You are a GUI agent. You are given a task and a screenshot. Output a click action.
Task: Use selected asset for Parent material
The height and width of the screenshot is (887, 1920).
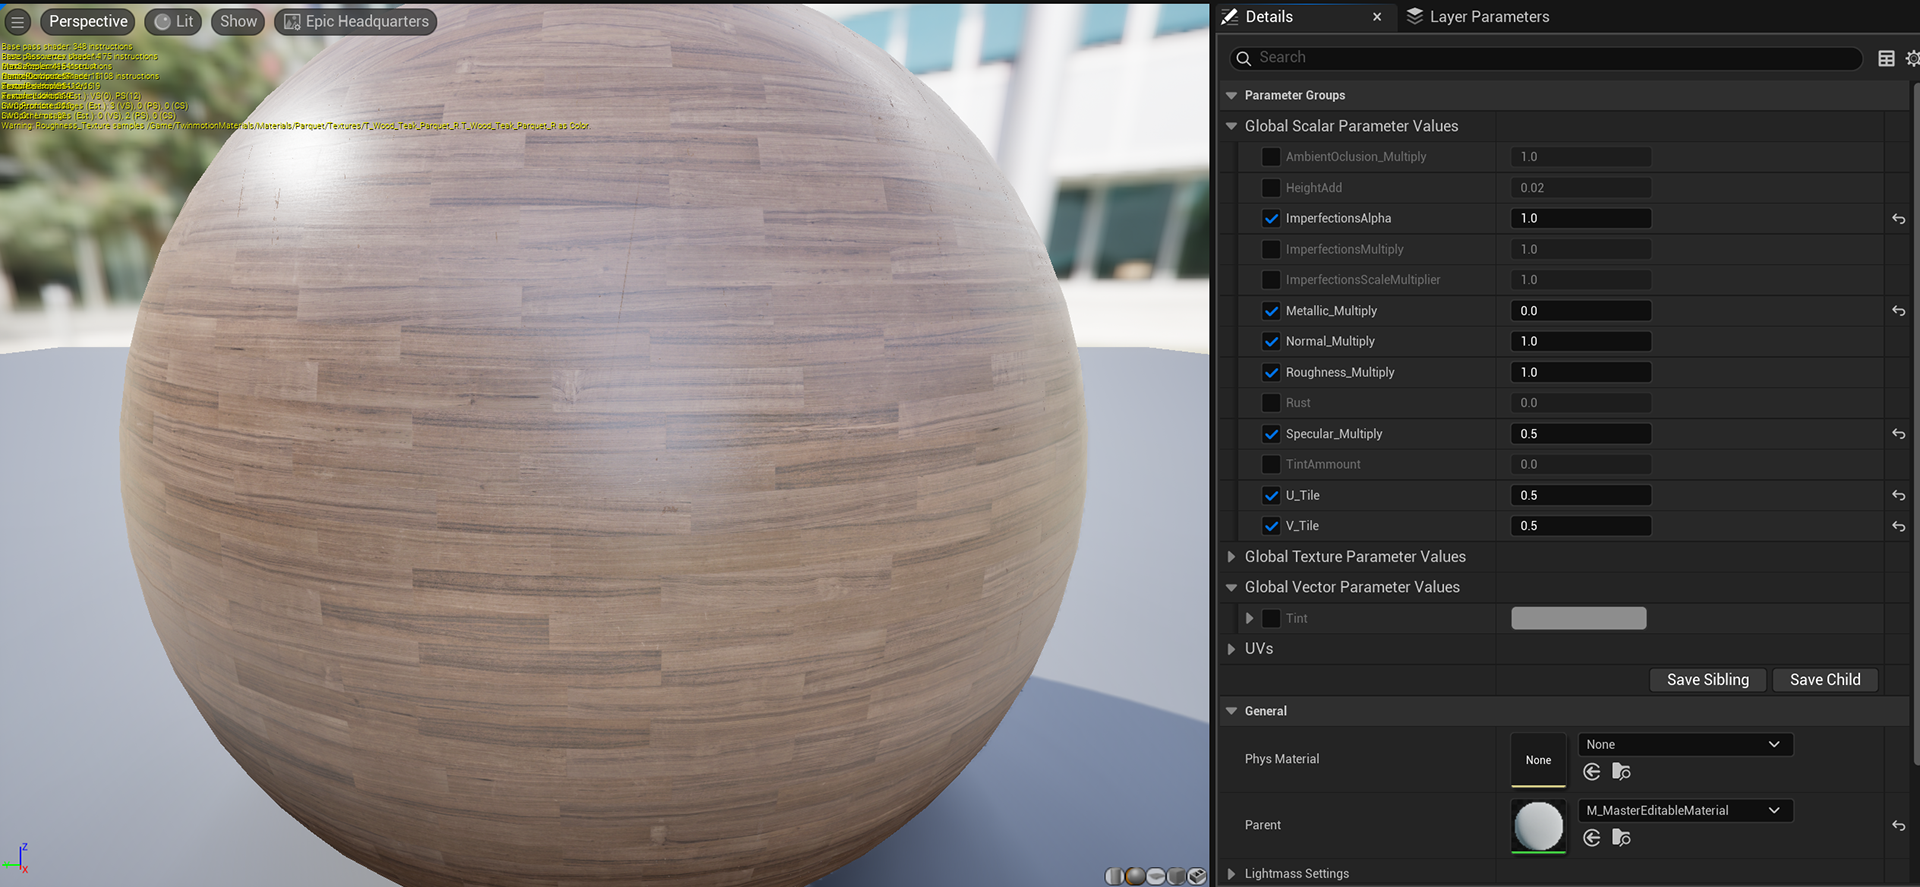coord(1592,837)
